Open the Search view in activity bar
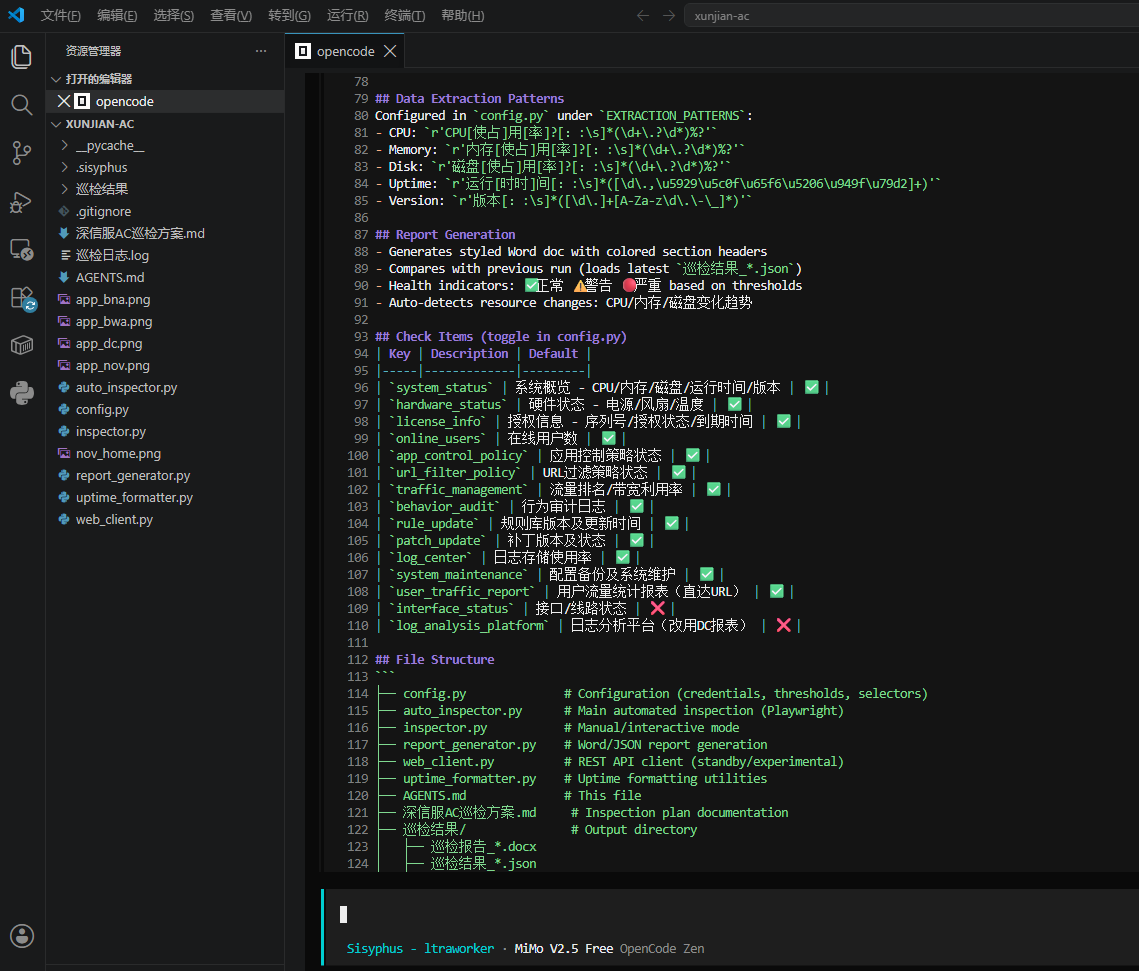 pyautogui.click(x=22, y=105)
